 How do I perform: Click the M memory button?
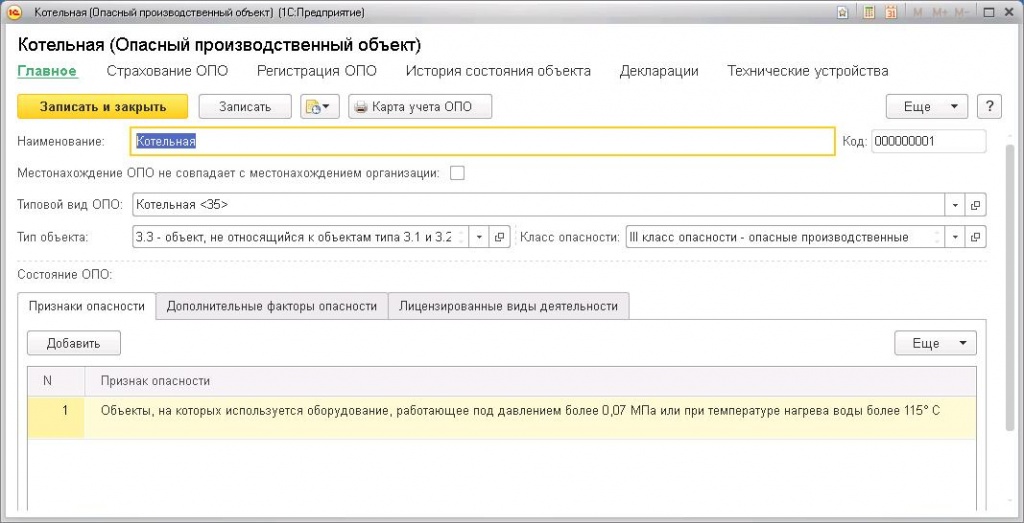click(918, 12)
